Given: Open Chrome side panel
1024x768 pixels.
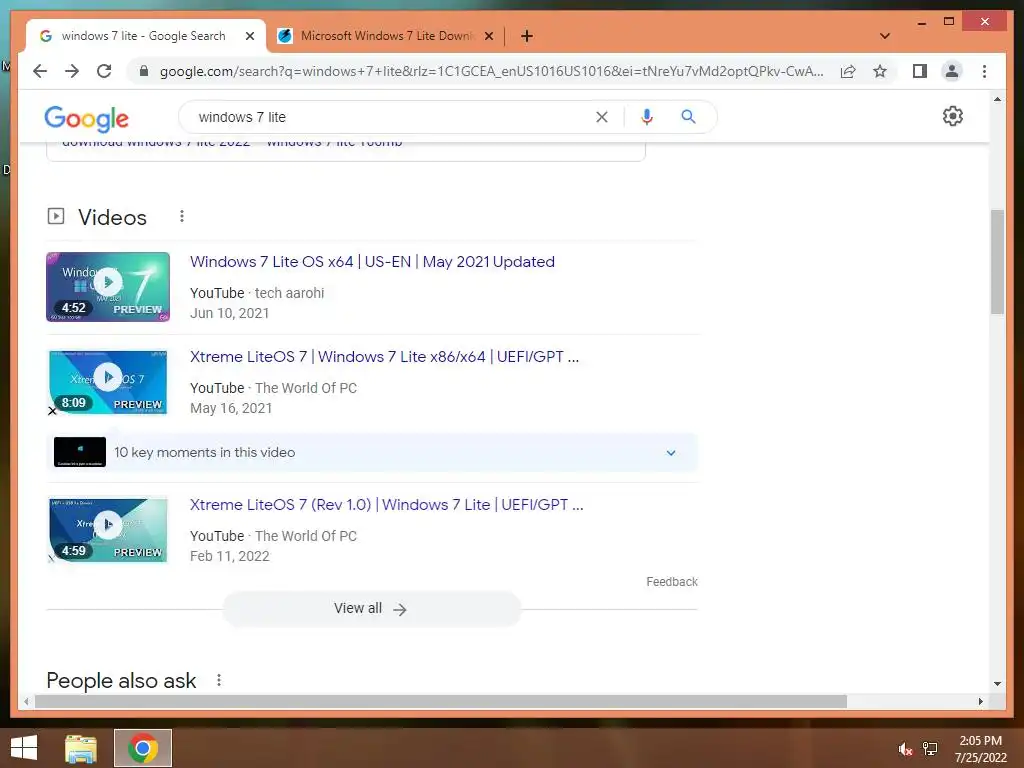Looking at the screenshot, I should point(920,71).
